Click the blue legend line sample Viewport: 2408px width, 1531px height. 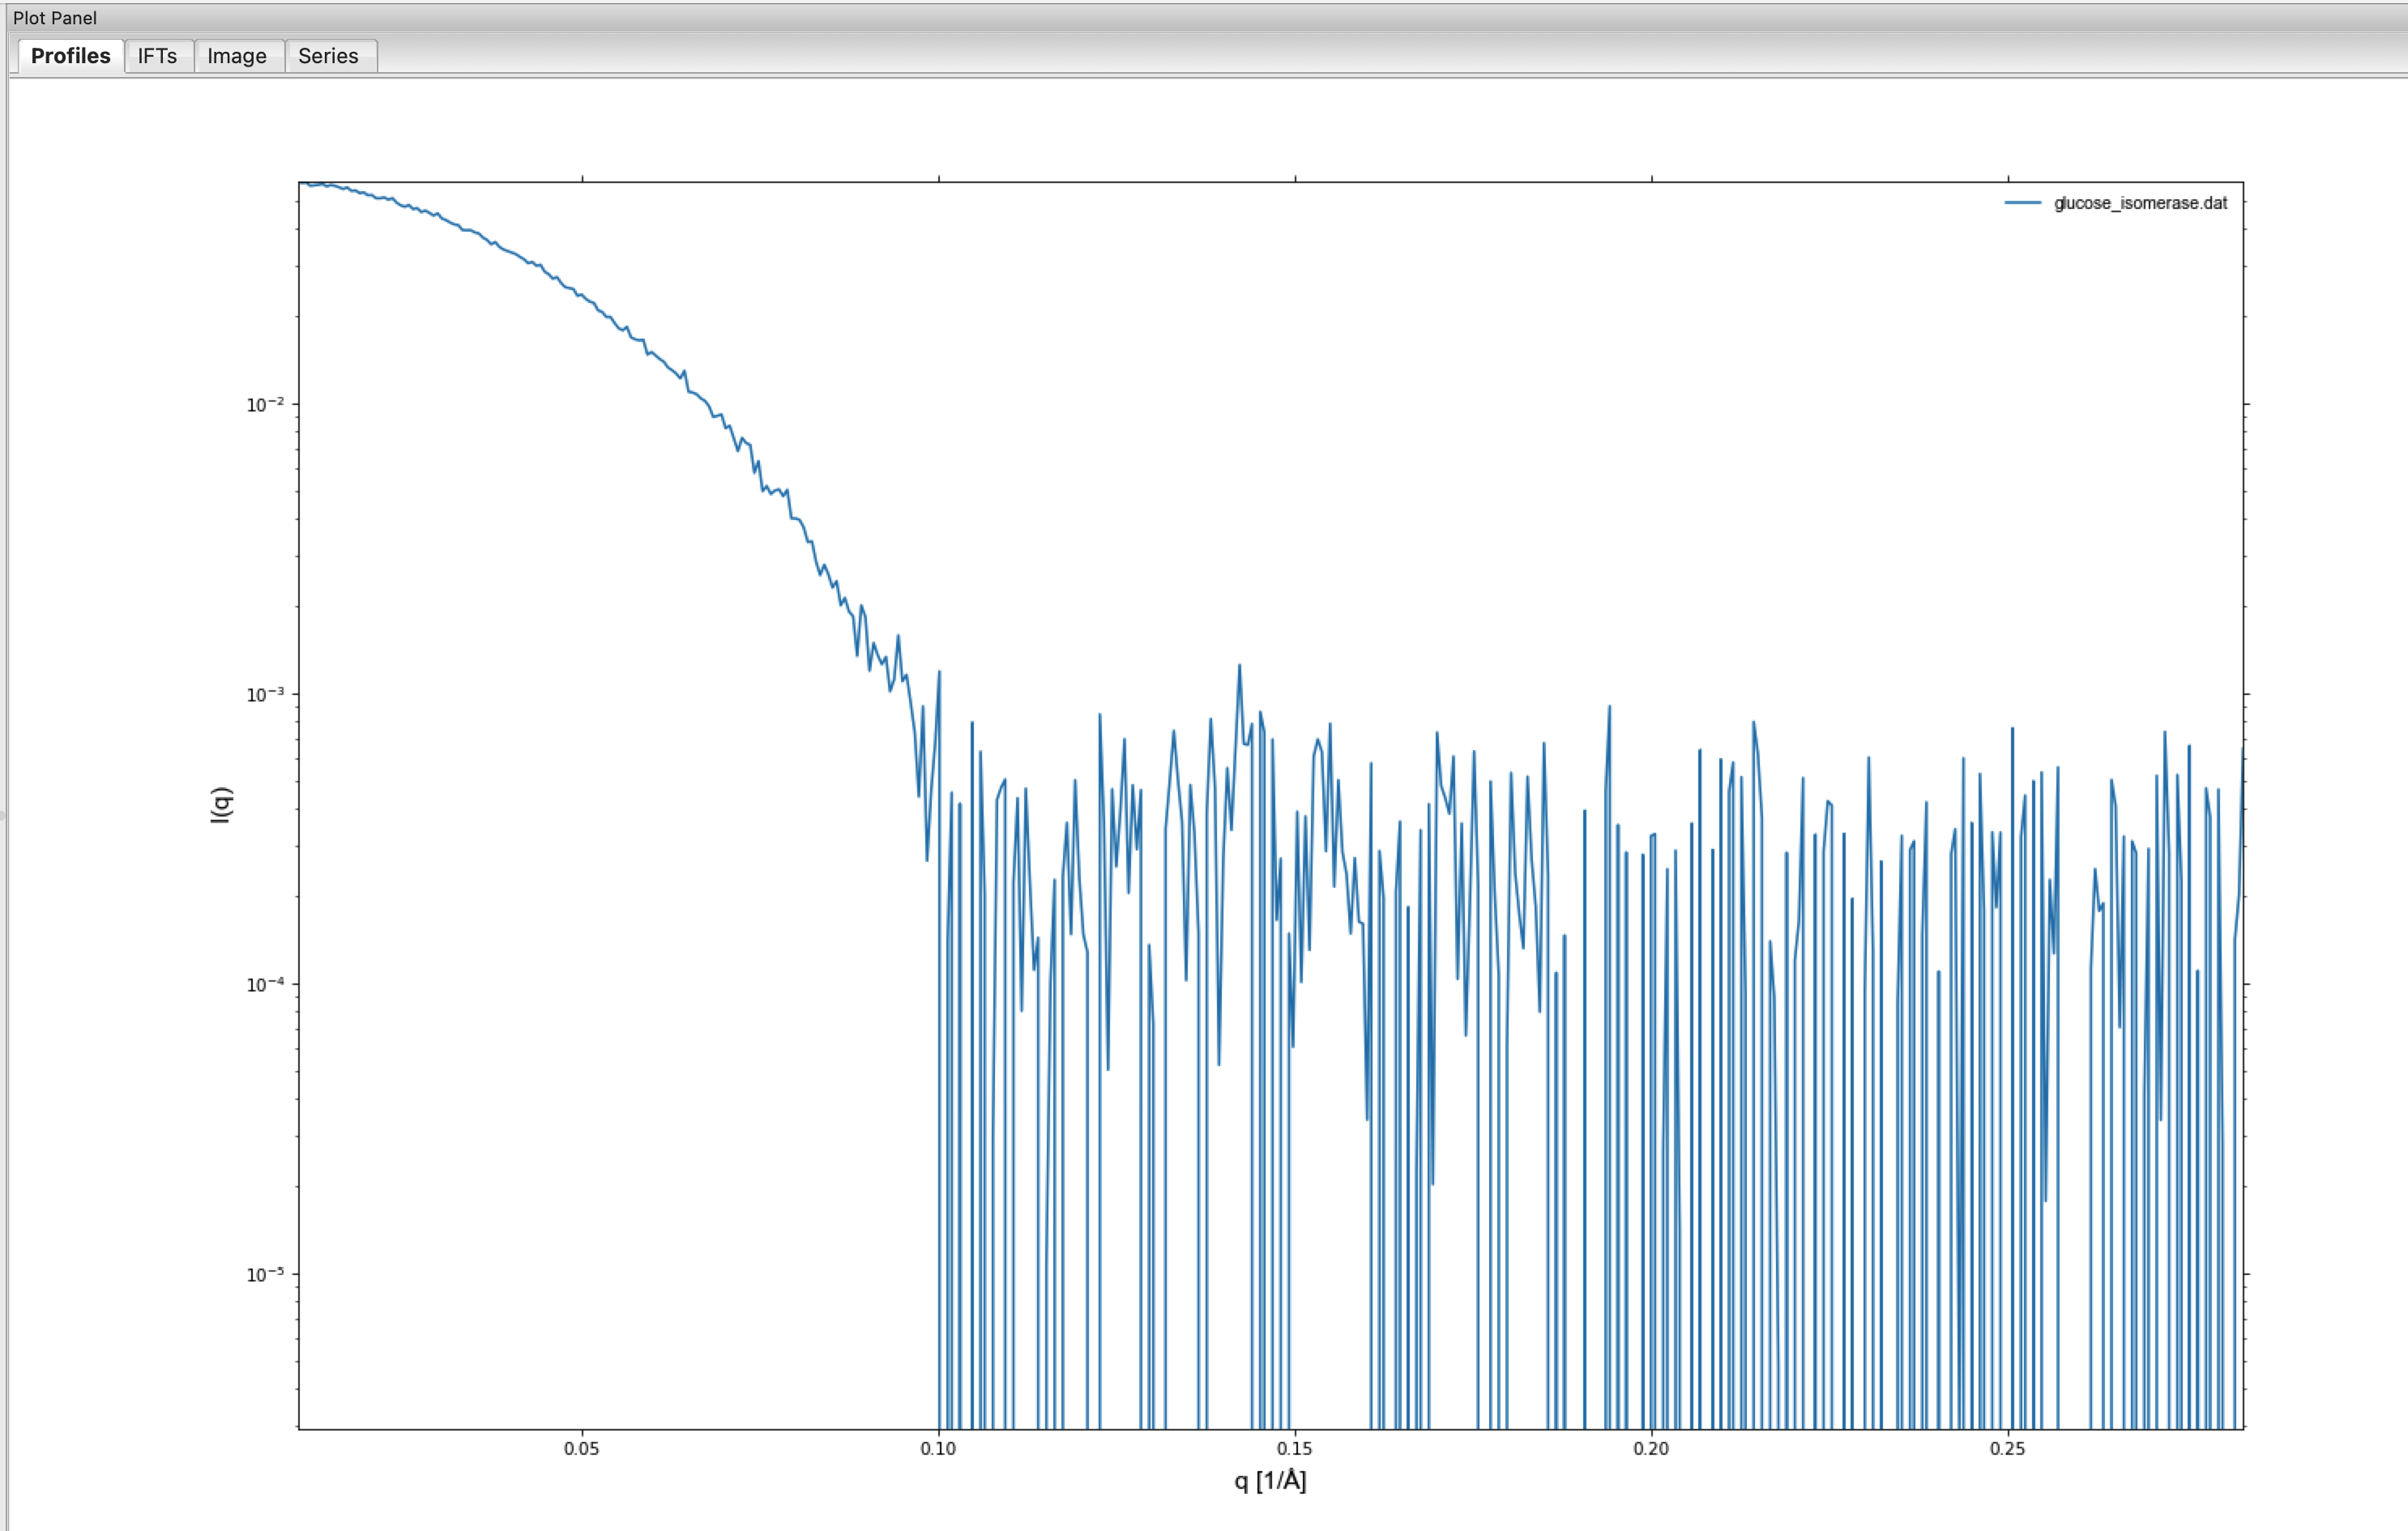[2022, 203]
